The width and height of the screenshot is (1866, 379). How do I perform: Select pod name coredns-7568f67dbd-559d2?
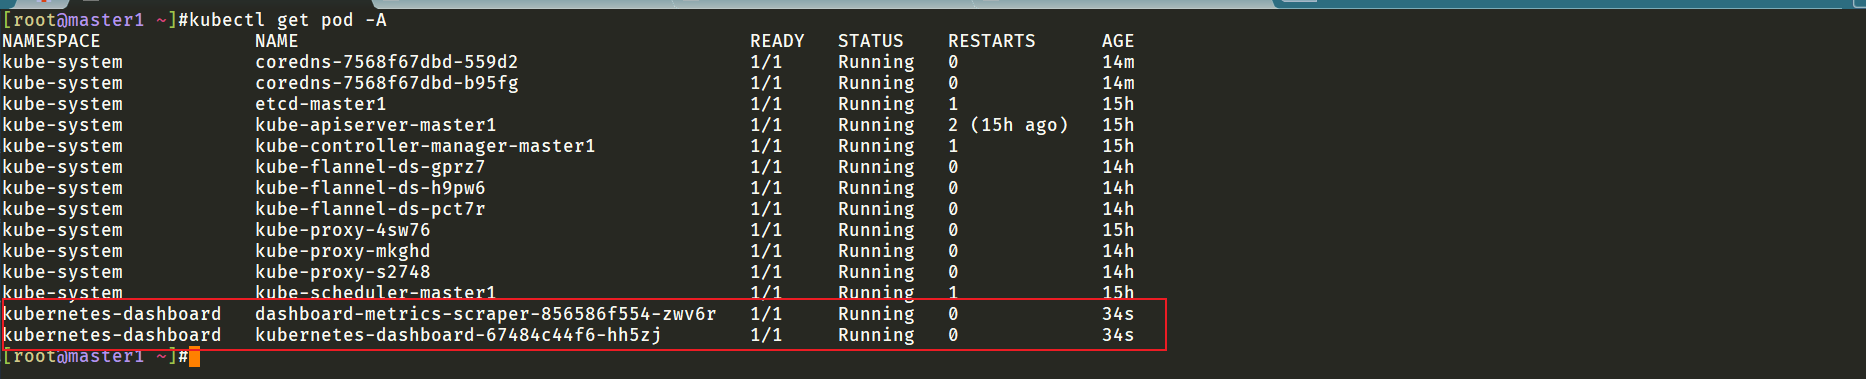(x=387, y=62)
